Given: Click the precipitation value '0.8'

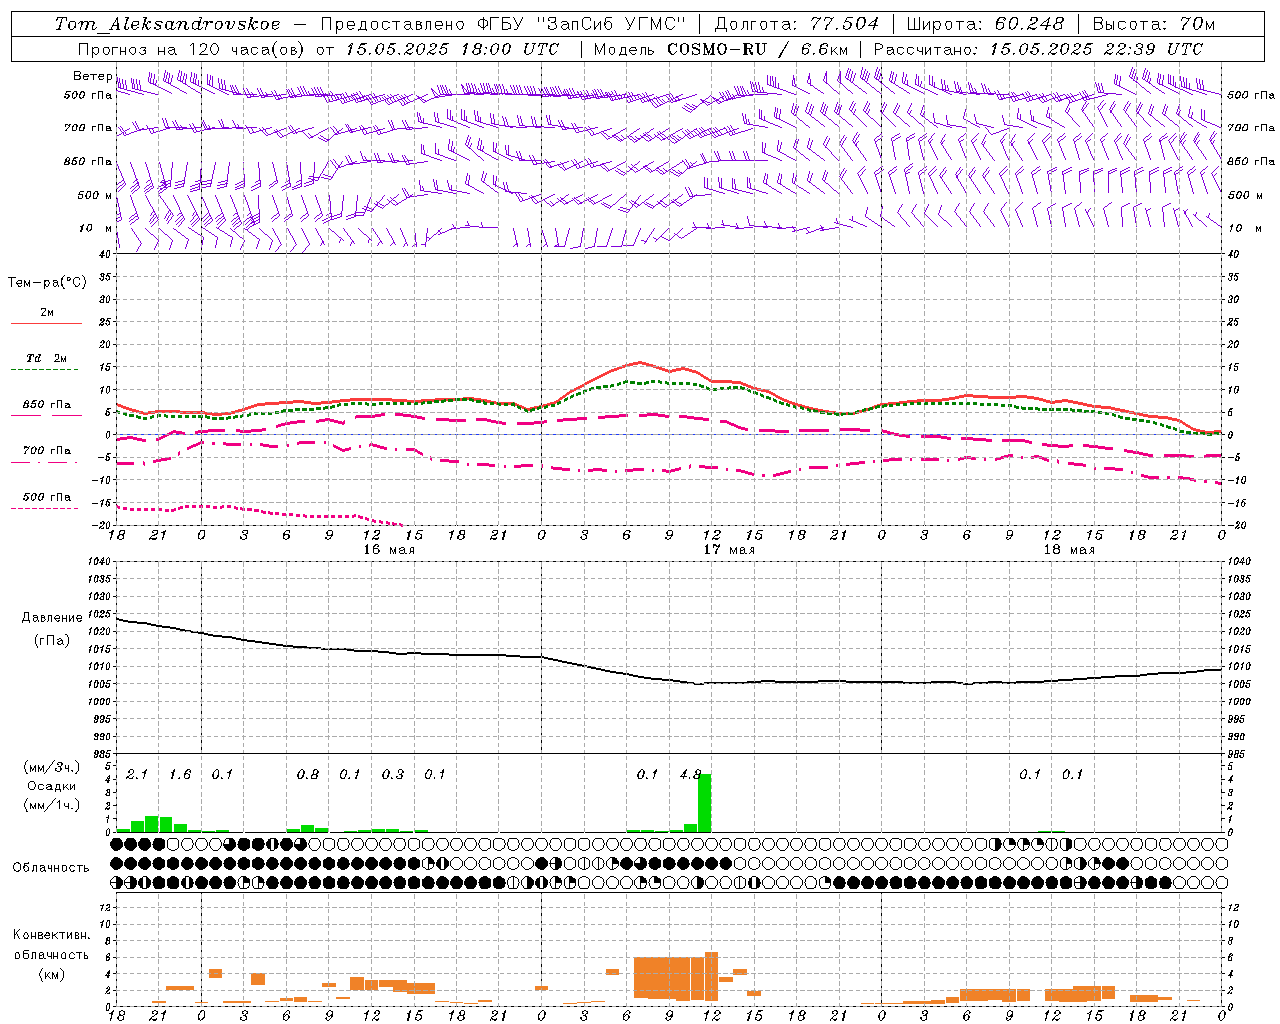Looking at the screenshot, I should click(308, 774).
